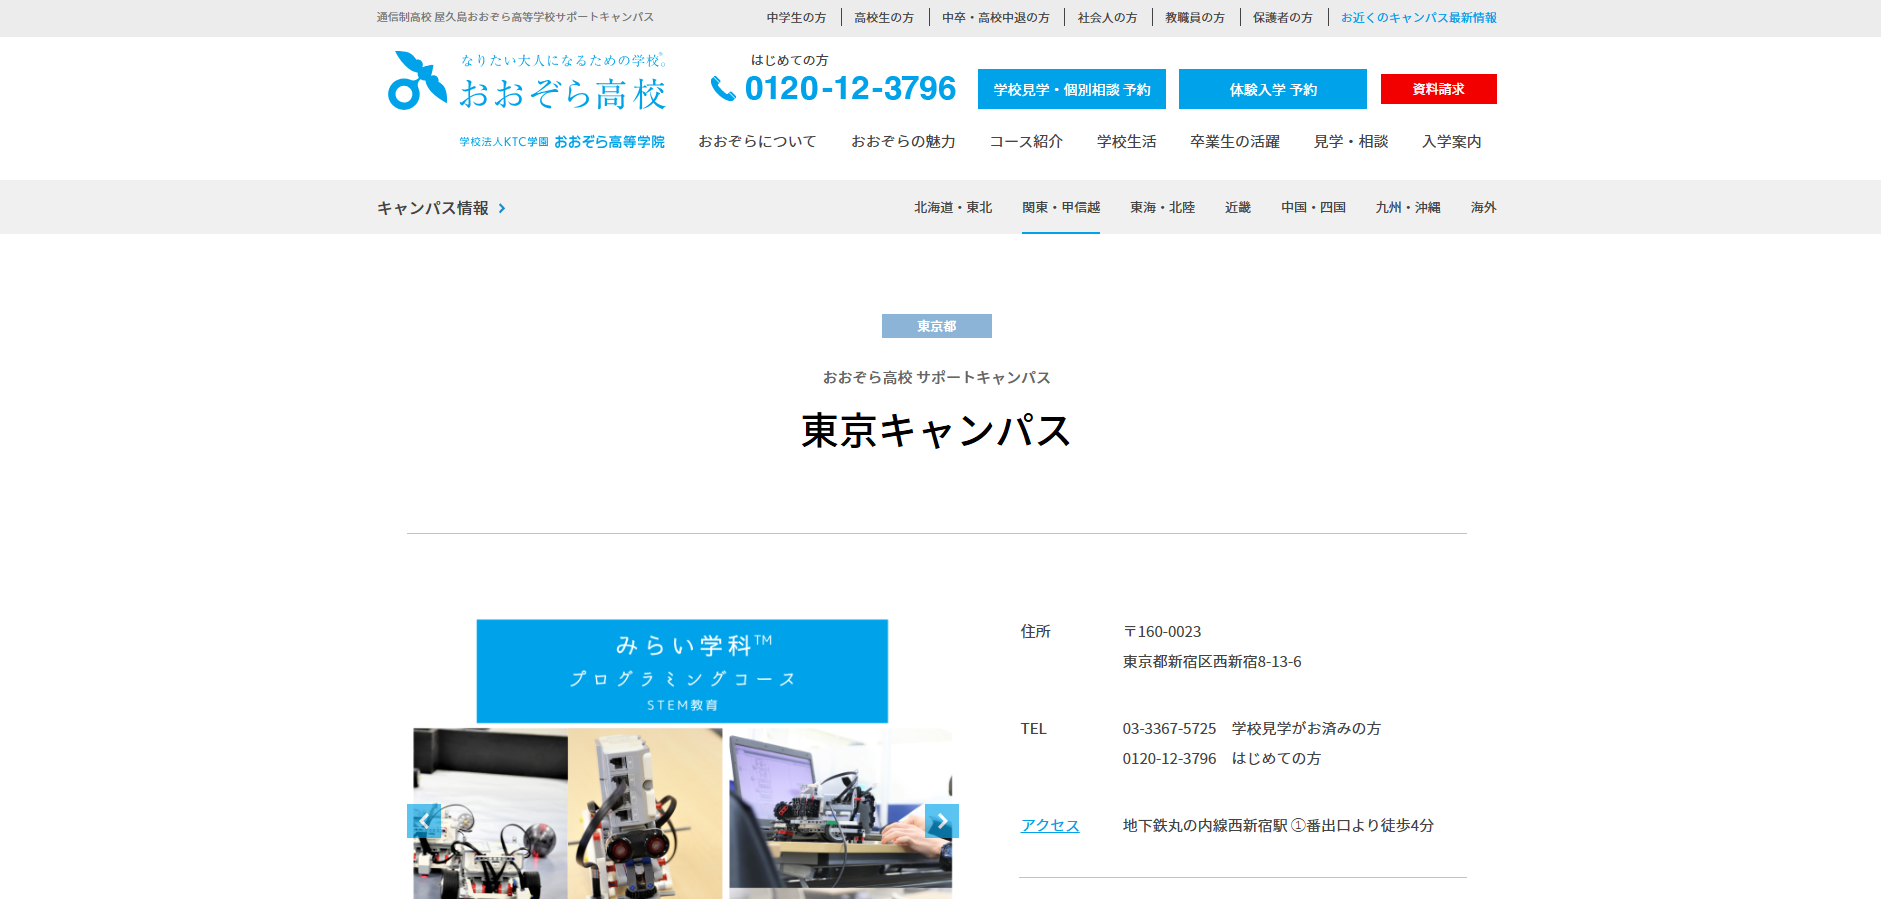Screen dimensions: 1881x899
Task: Open お近くのキャンパス最新情報 link
Action: (1419, 17)
